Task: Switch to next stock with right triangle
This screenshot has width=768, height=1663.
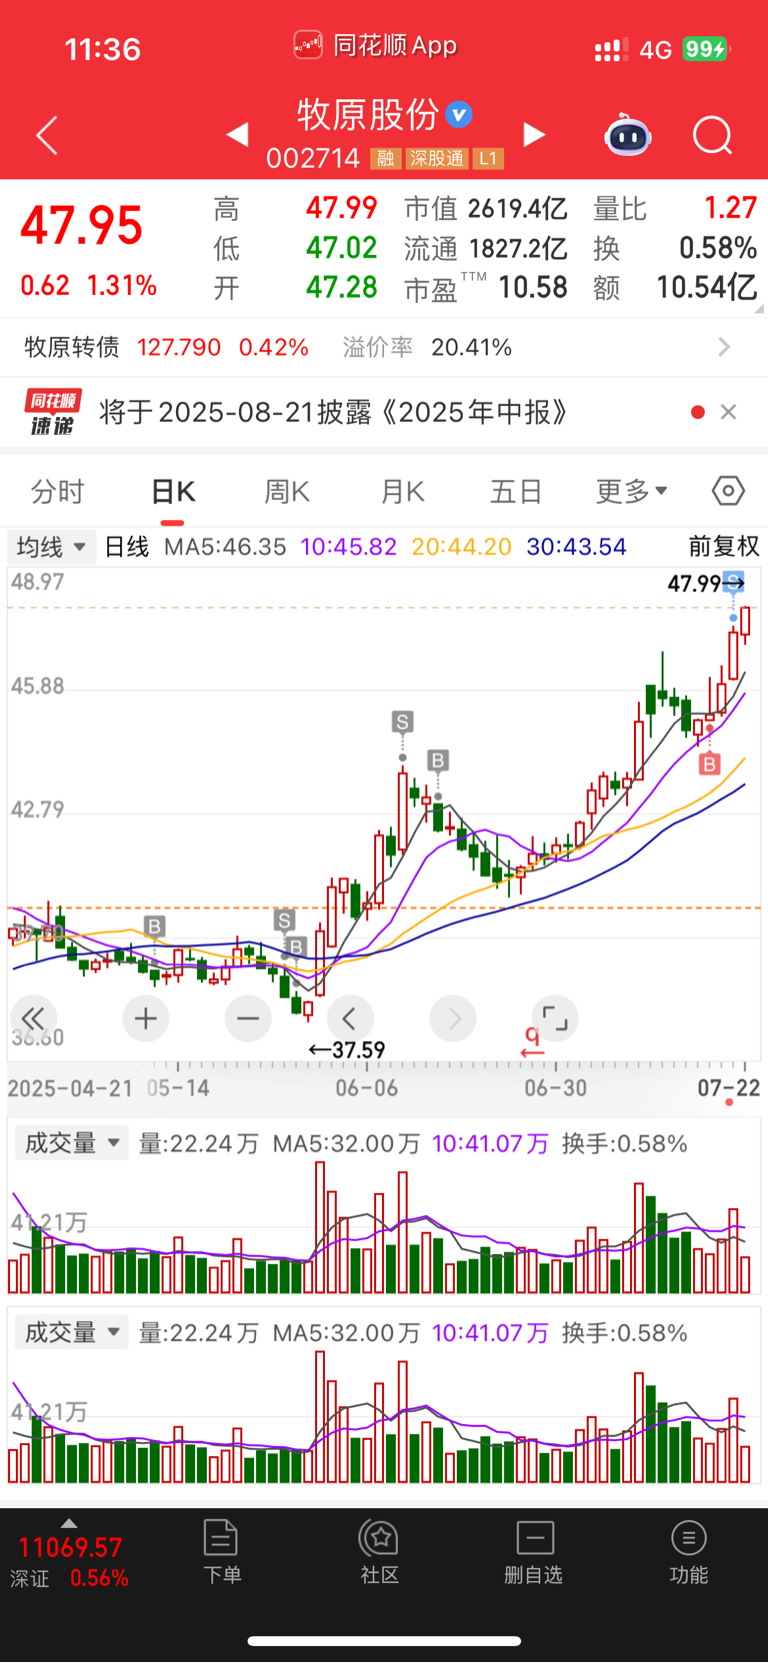Action: (x=535, y=134)
